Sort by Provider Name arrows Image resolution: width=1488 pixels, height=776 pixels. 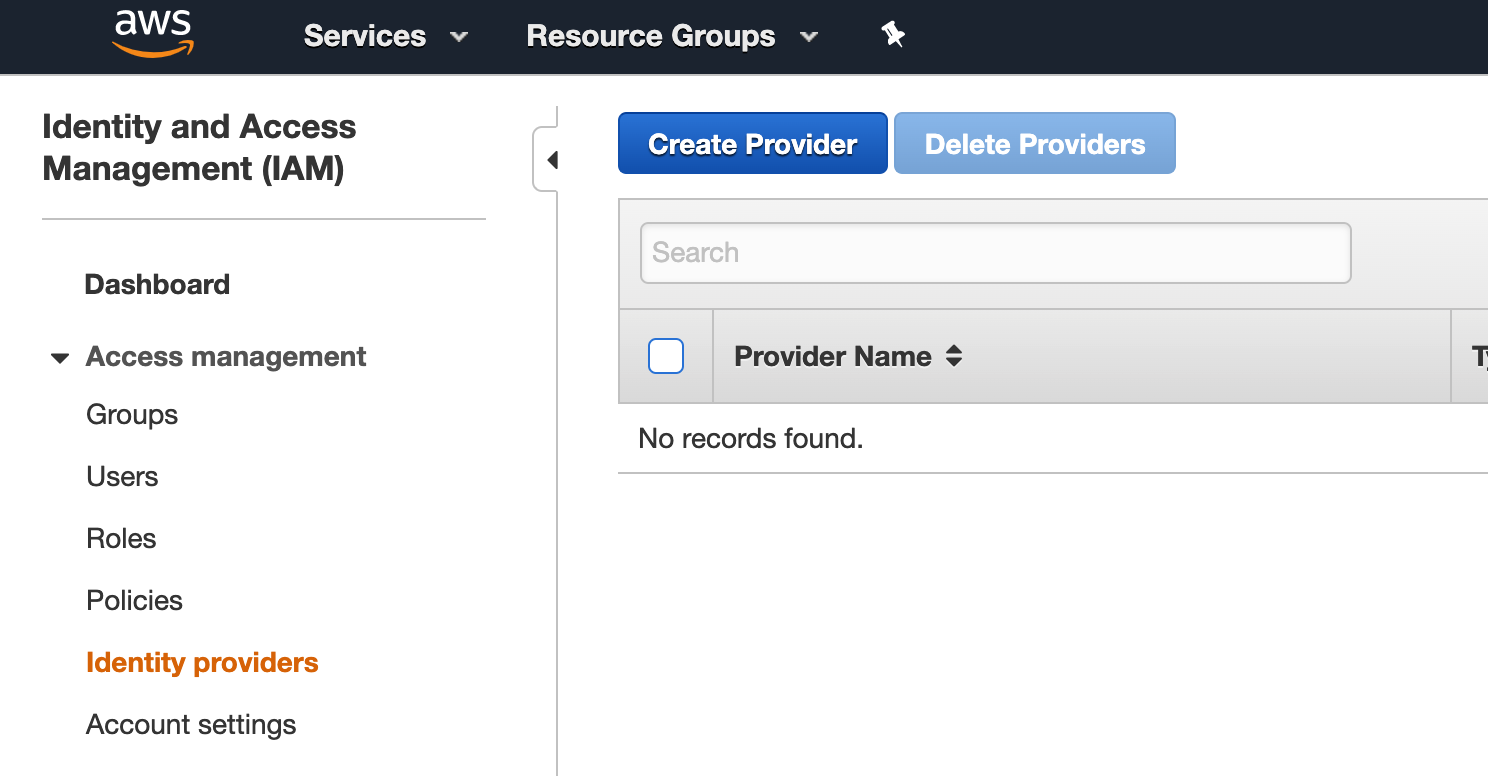coord(954,356)
